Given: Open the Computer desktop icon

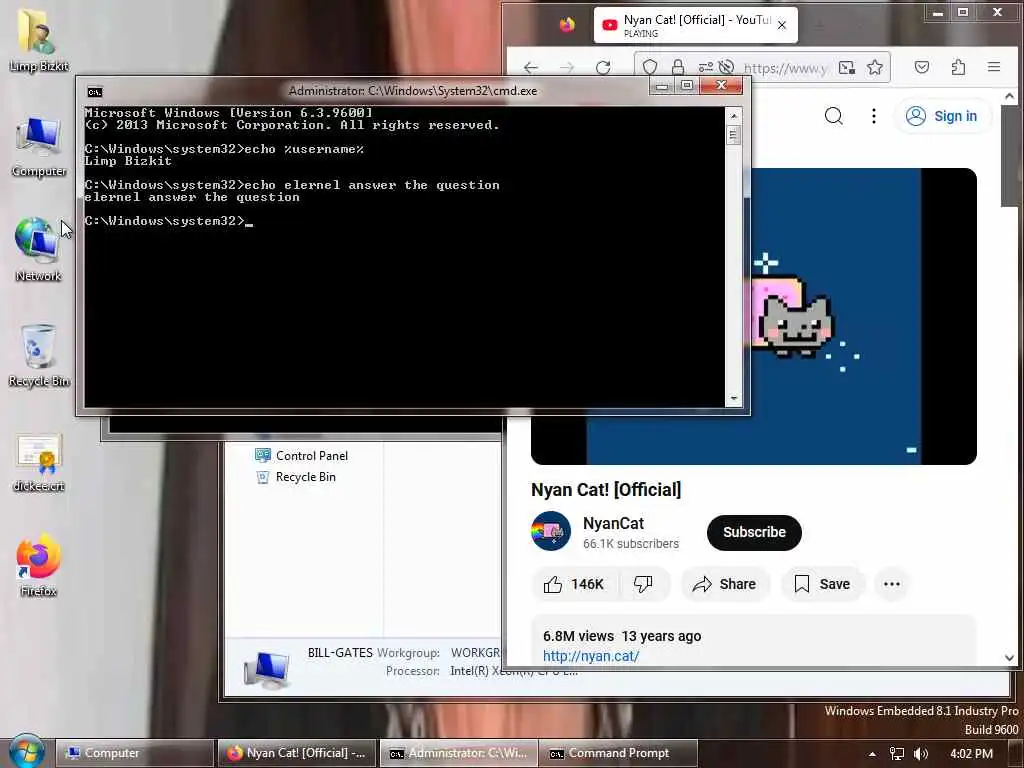Looking at the screenshot, I should [x=39, y=146].
